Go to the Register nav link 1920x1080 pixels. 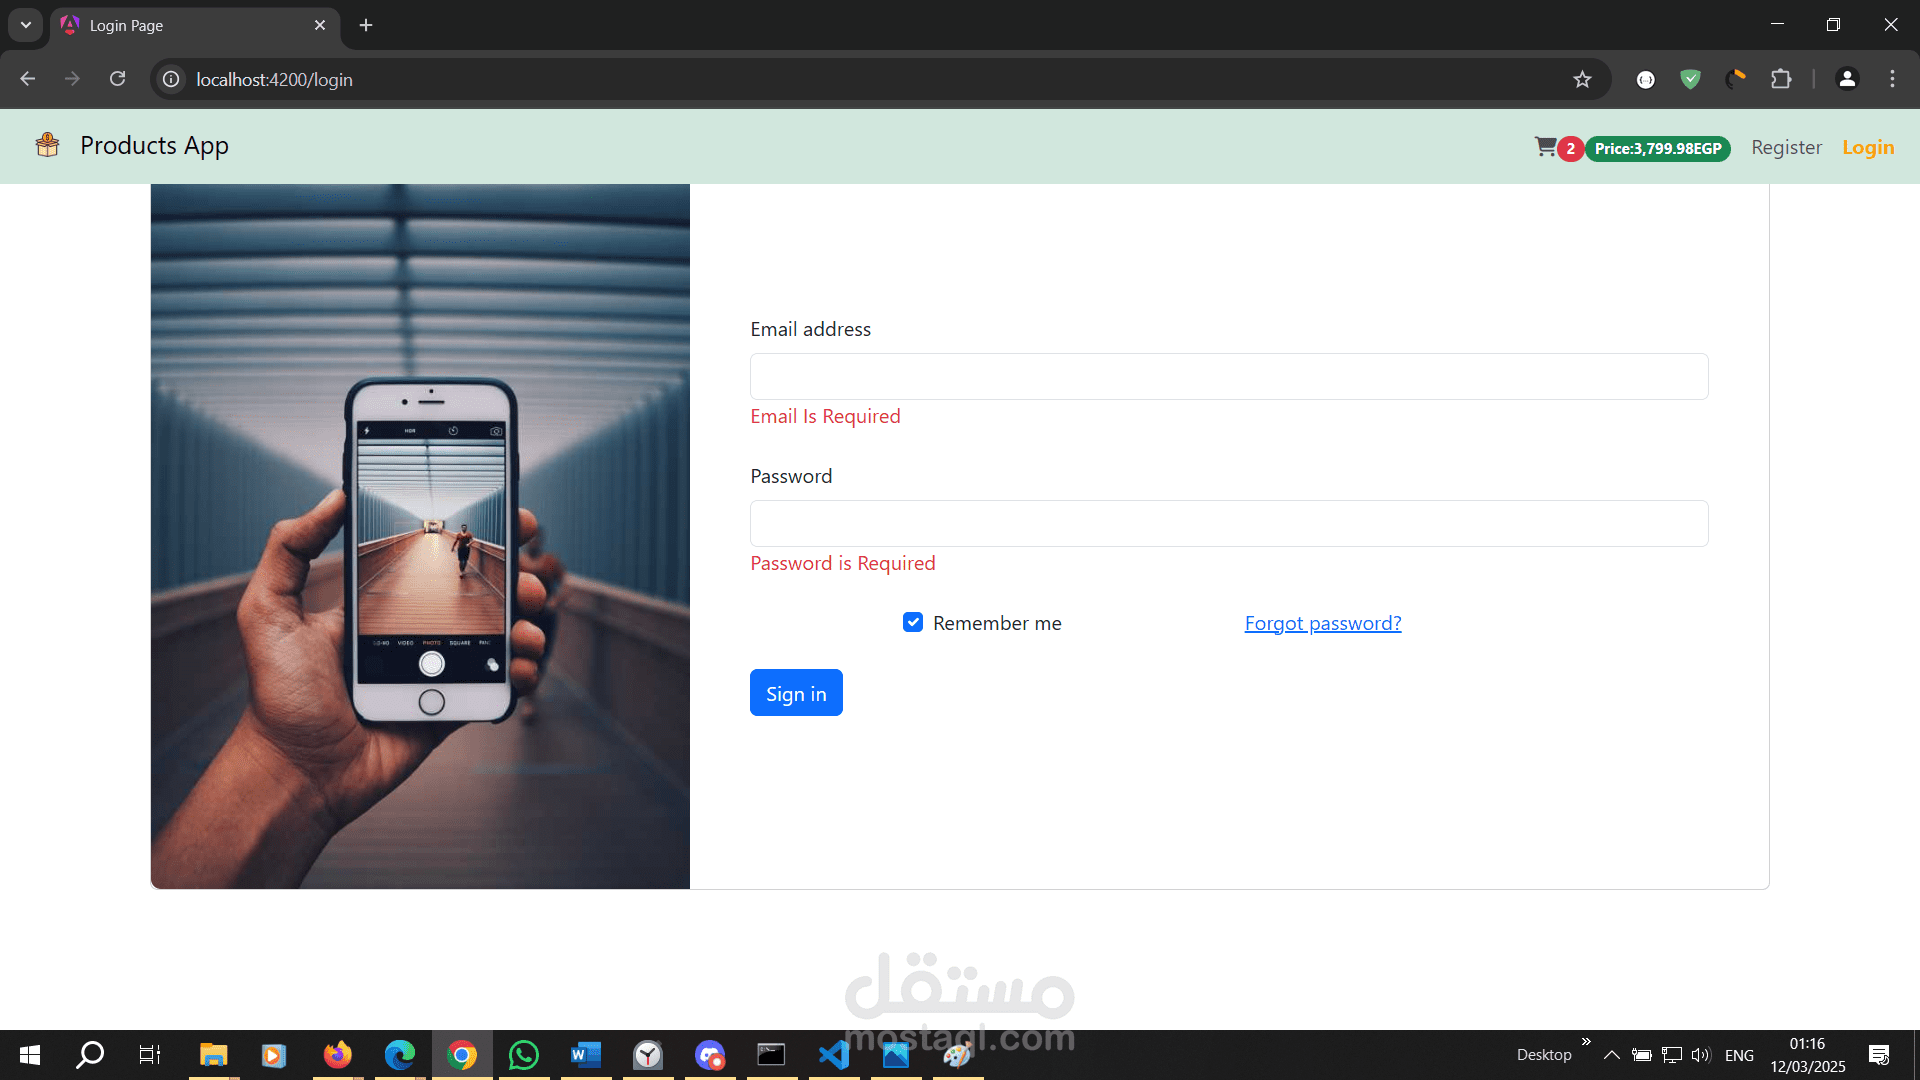1786,147
